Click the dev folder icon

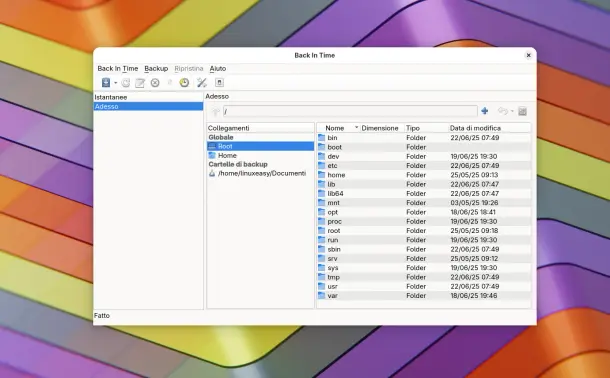click(x=321, y=156)
